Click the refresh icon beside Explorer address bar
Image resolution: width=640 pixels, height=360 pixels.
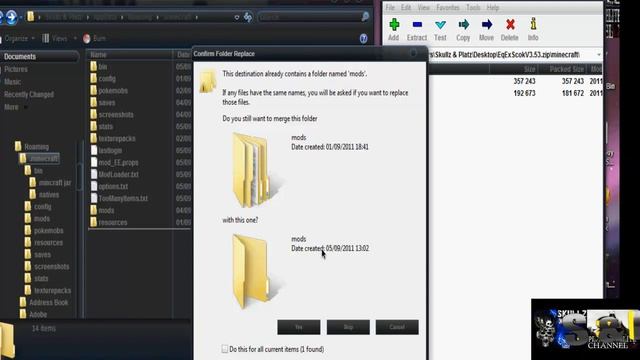point(248,17)
